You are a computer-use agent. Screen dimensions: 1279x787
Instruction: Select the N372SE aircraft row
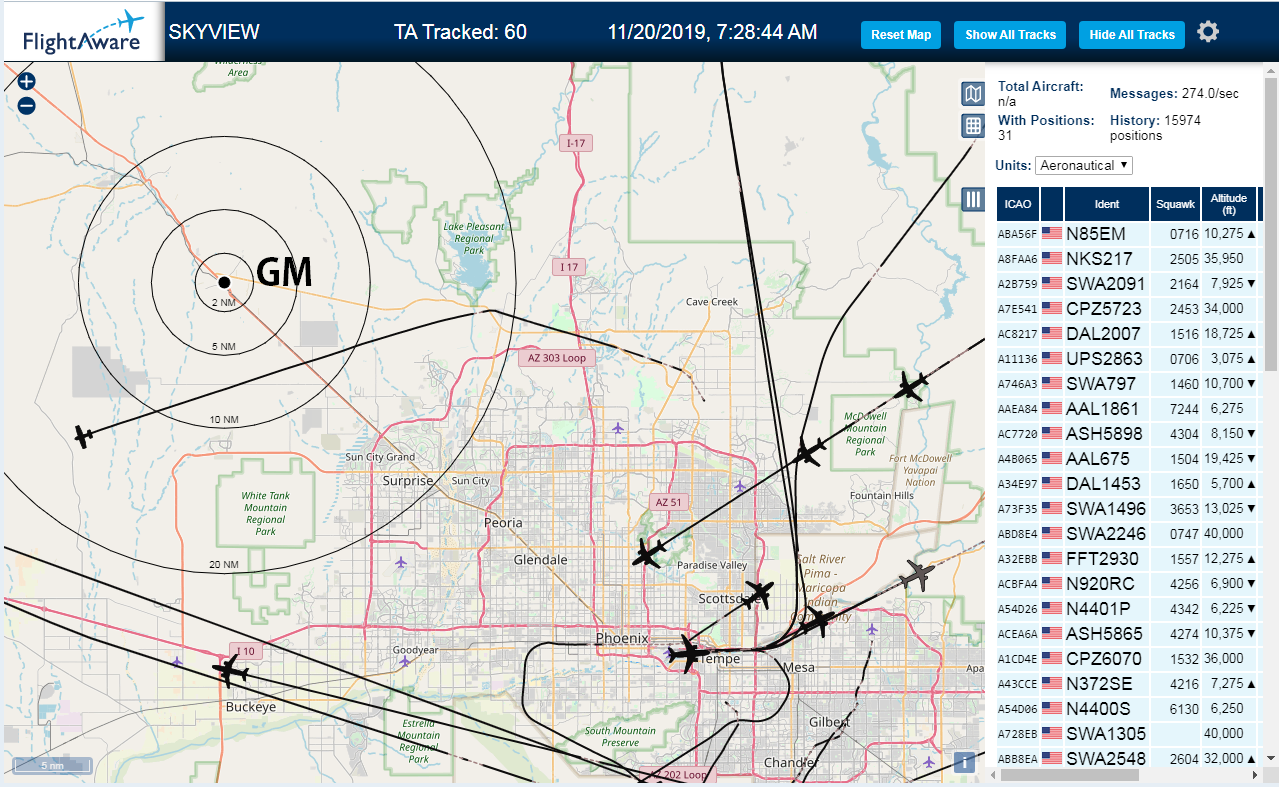(x=1127, y=684)
